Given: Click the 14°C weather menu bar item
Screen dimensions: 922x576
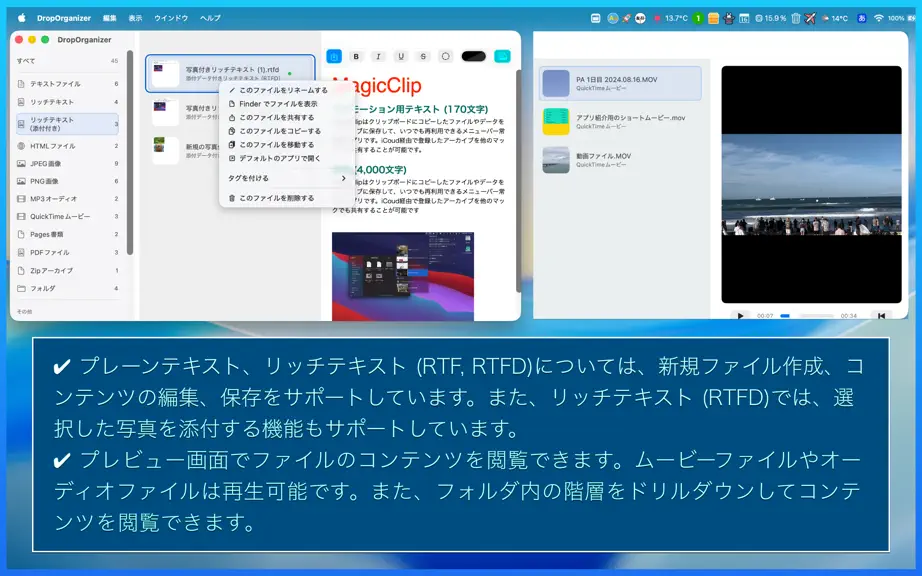Looking at the screenshot, I should click(835, 18).
